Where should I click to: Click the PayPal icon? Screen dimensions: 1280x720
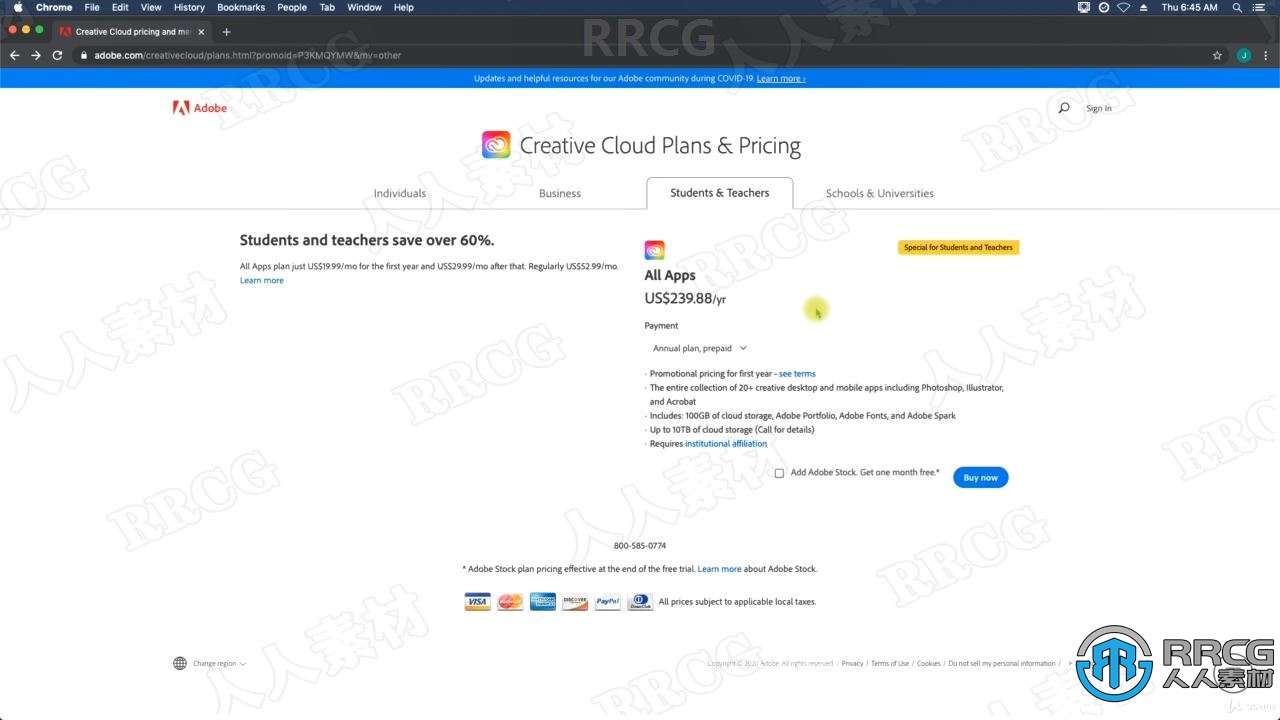pyautogui.click(x=608, y=602)
